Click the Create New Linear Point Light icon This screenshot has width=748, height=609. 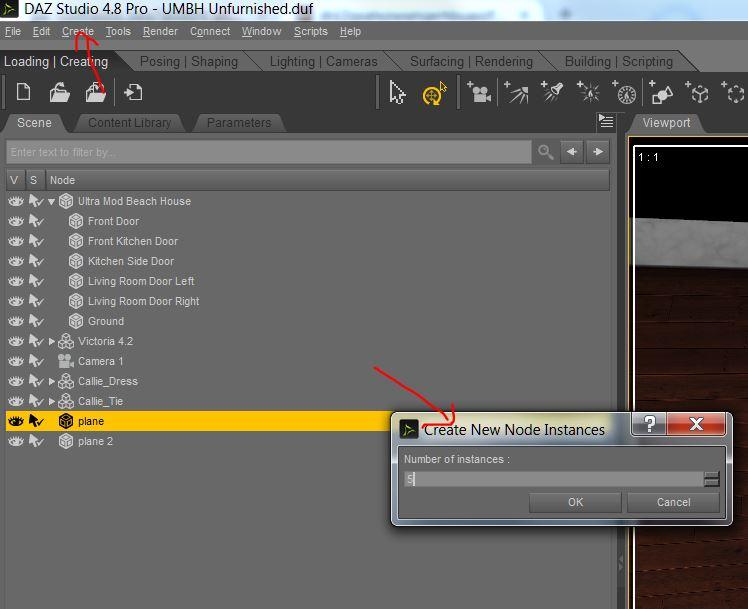coord(624,92)
